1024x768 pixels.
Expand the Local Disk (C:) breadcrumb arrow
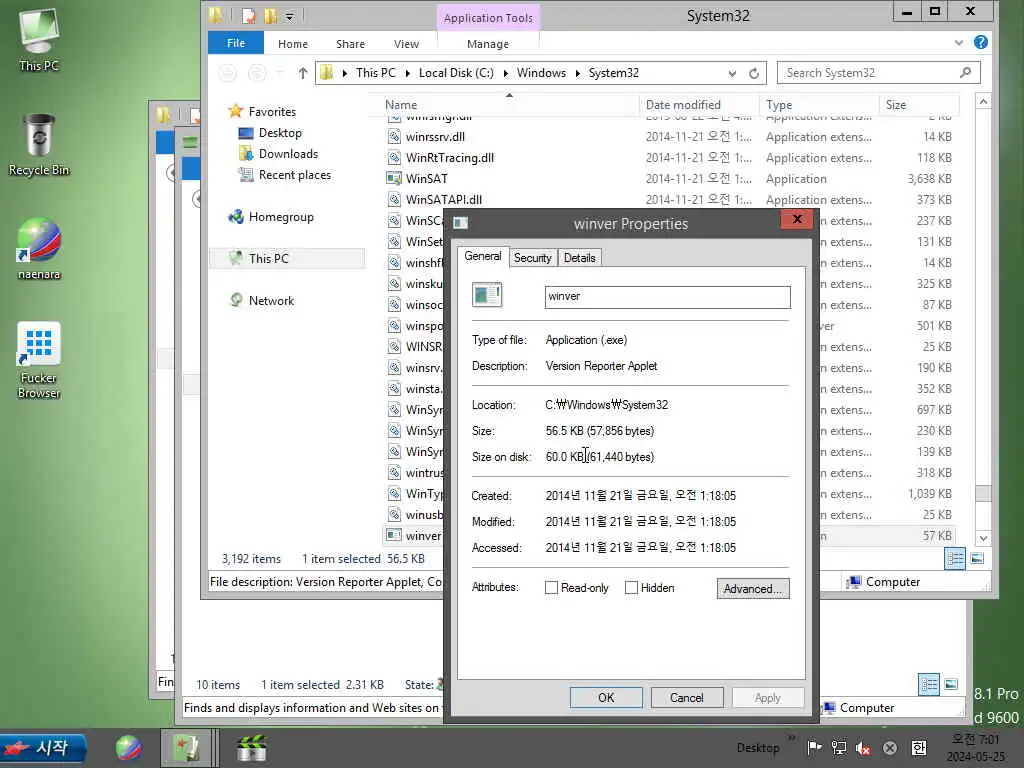coord(505,73)
